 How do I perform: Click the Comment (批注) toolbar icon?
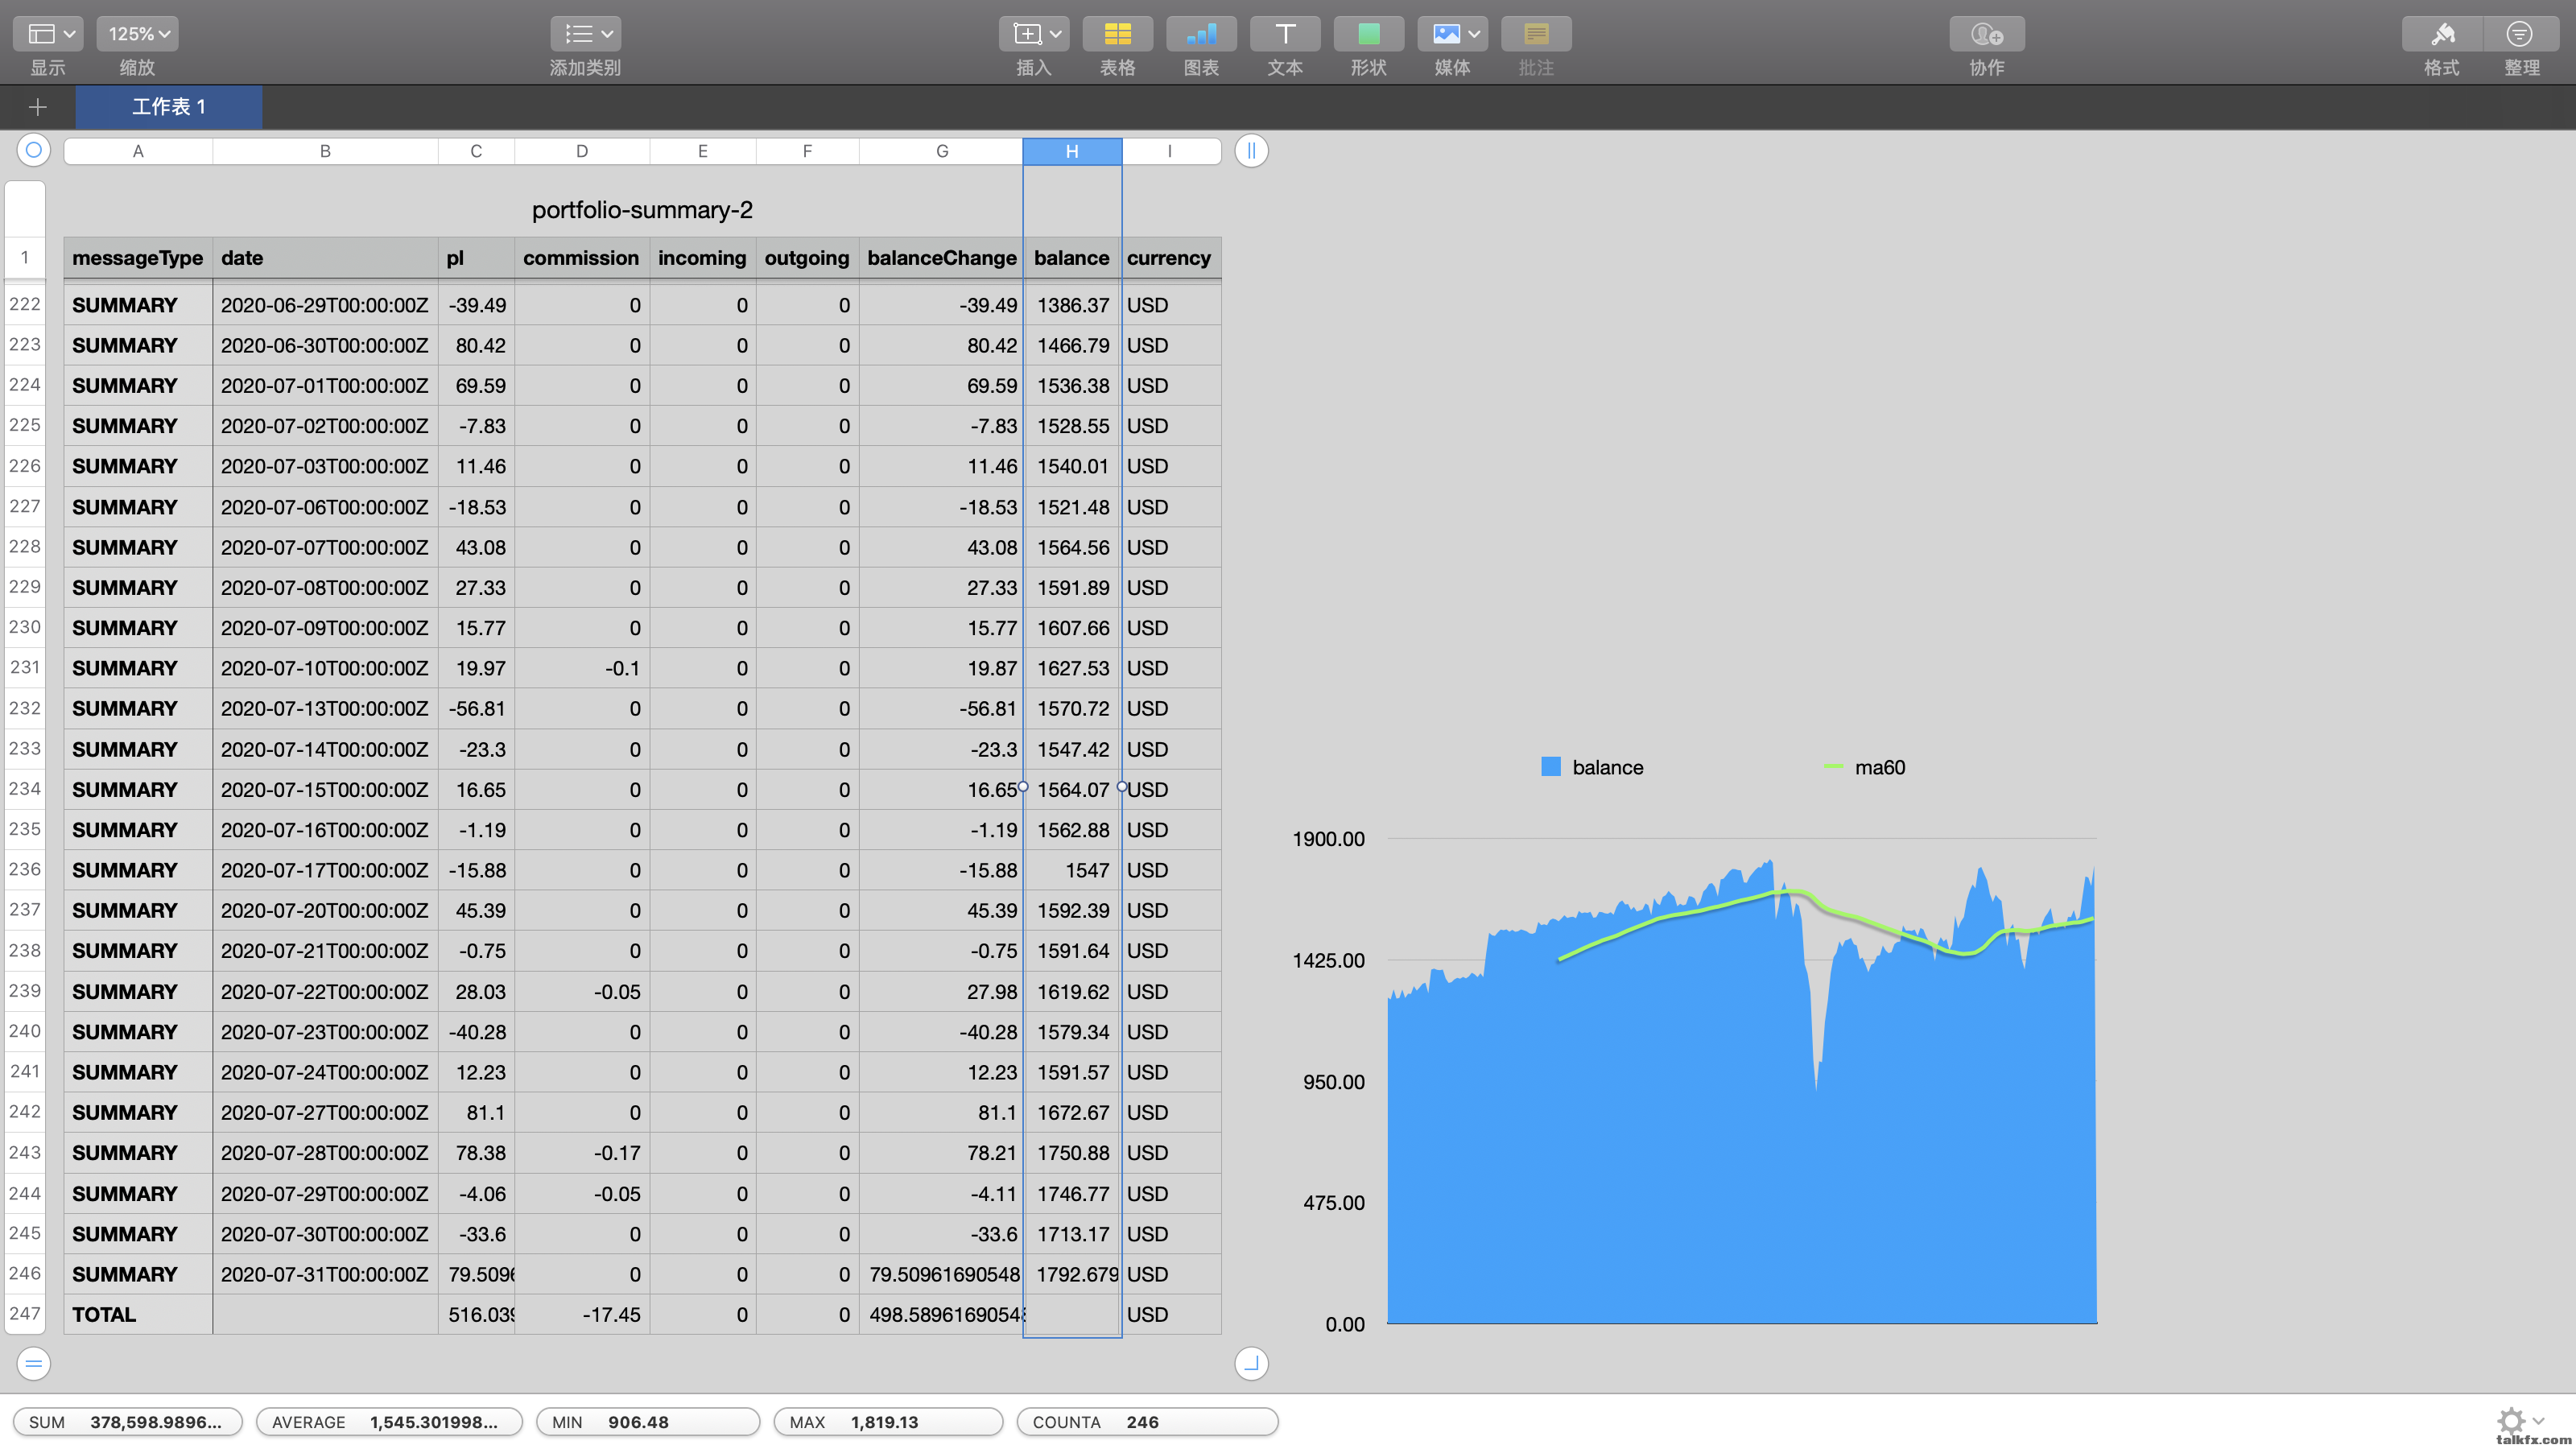pos(1536,34)
